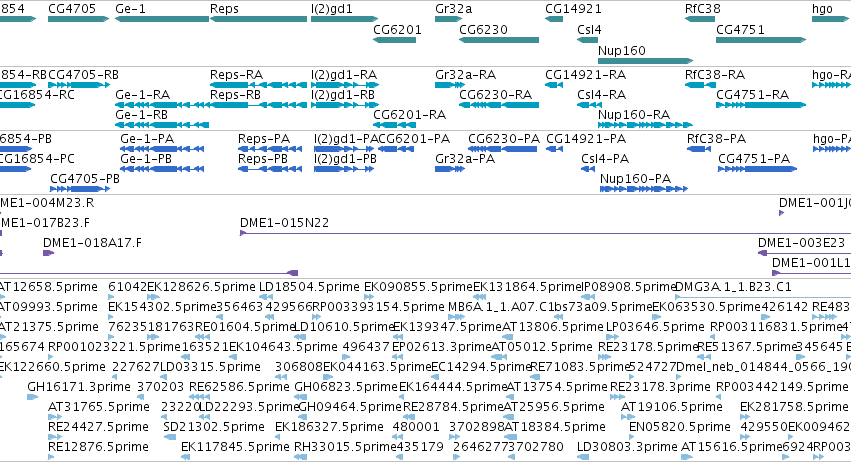The image size is (851, 462).
Task: Select EST EK117845.5prime
Action: (x=186, y=458)
